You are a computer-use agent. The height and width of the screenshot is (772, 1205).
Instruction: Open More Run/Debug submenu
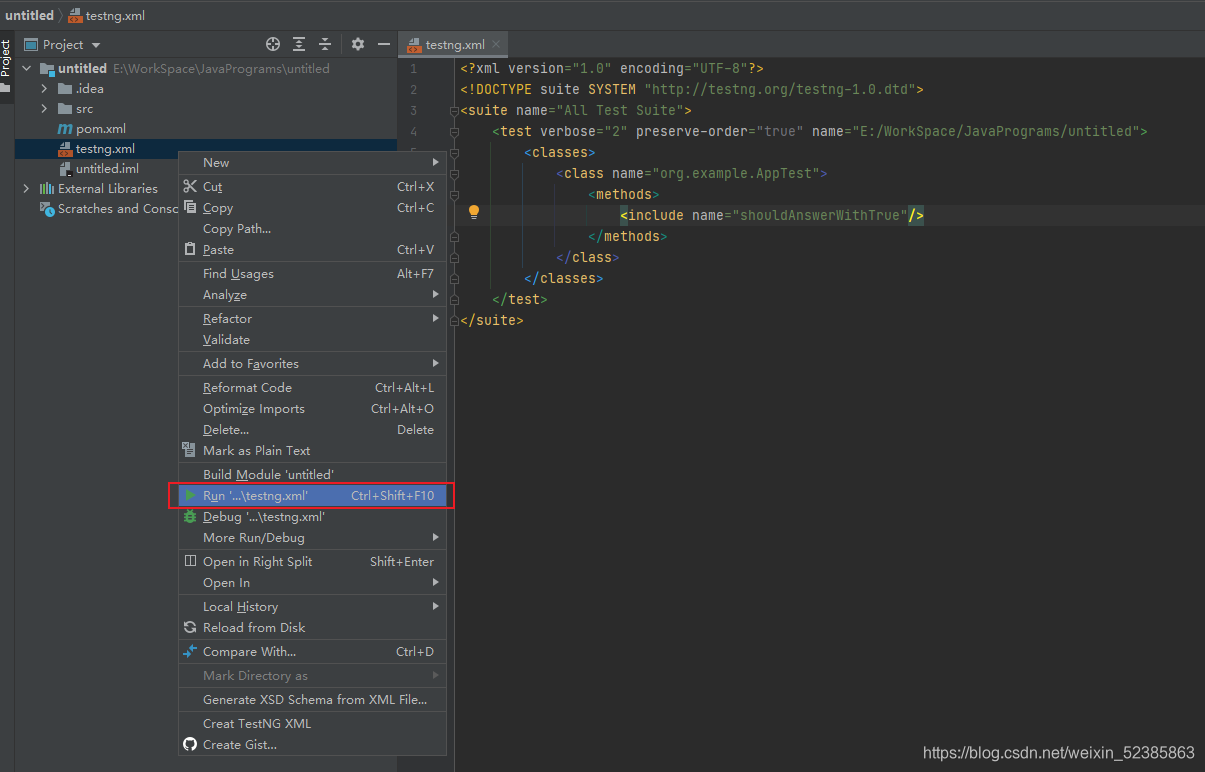click(x=311, y=537)
